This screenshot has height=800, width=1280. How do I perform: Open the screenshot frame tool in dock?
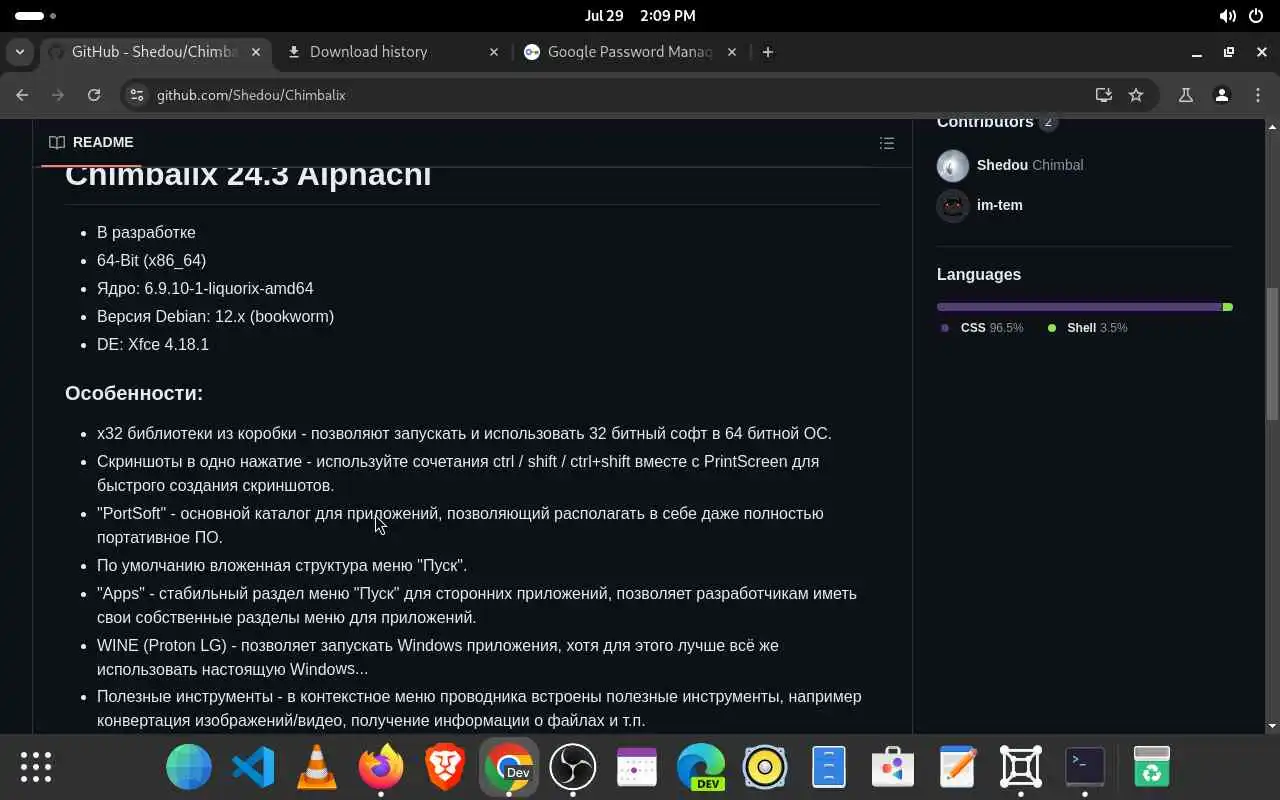1021,767
